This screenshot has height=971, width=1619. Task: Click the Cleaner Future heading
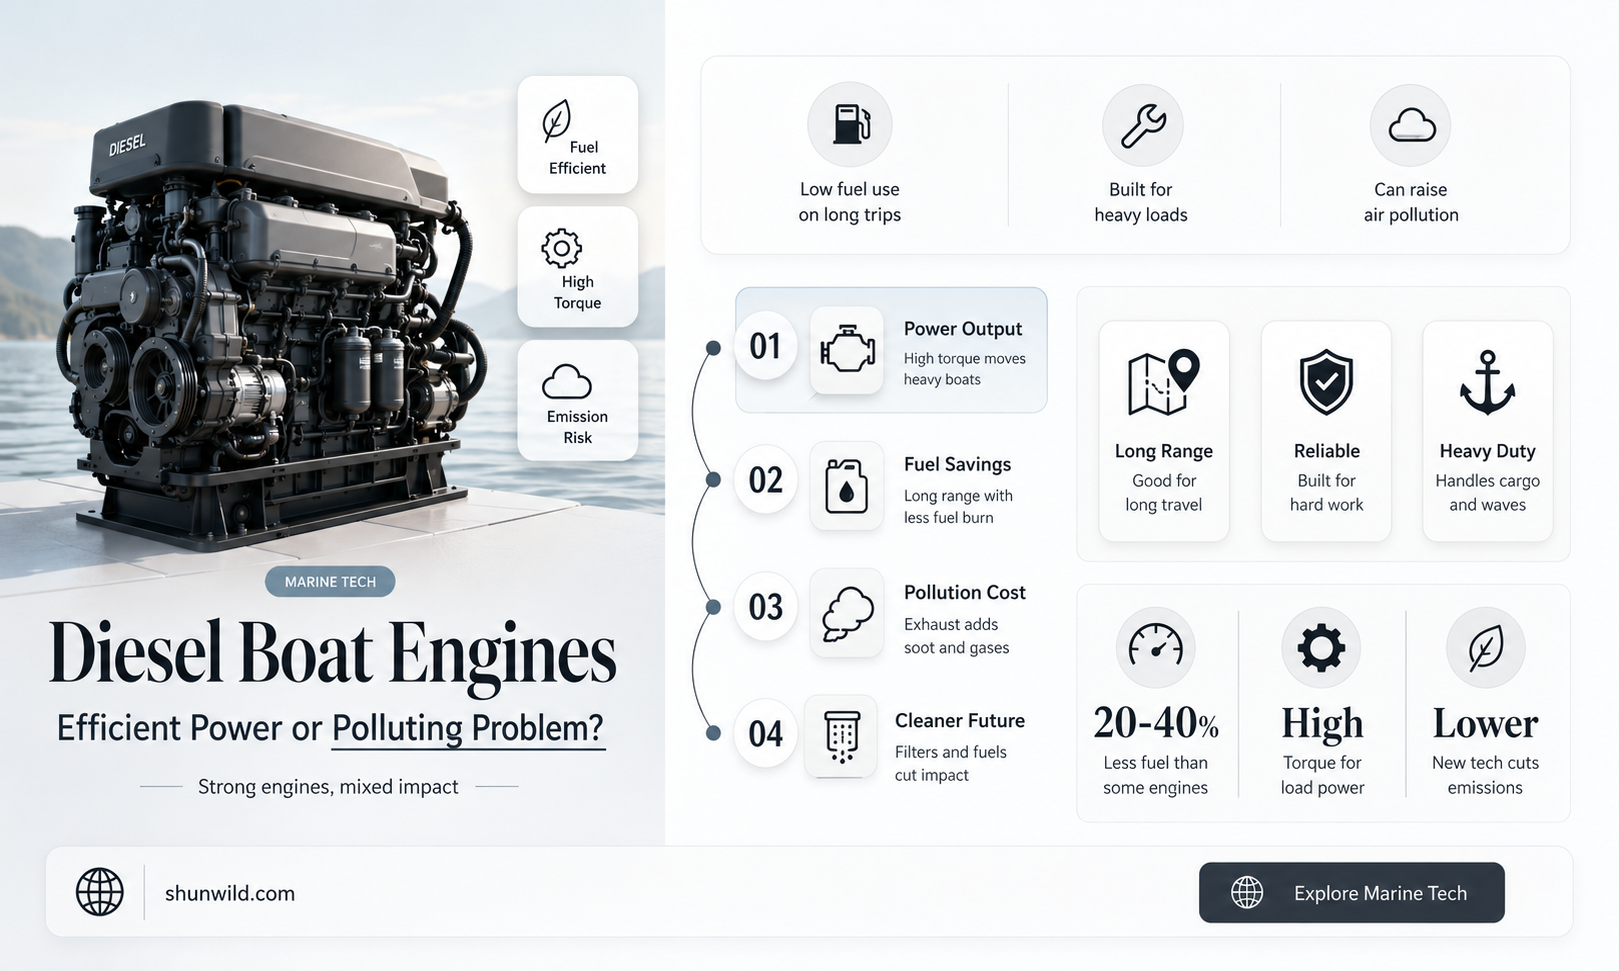click(x=960, y=720)
